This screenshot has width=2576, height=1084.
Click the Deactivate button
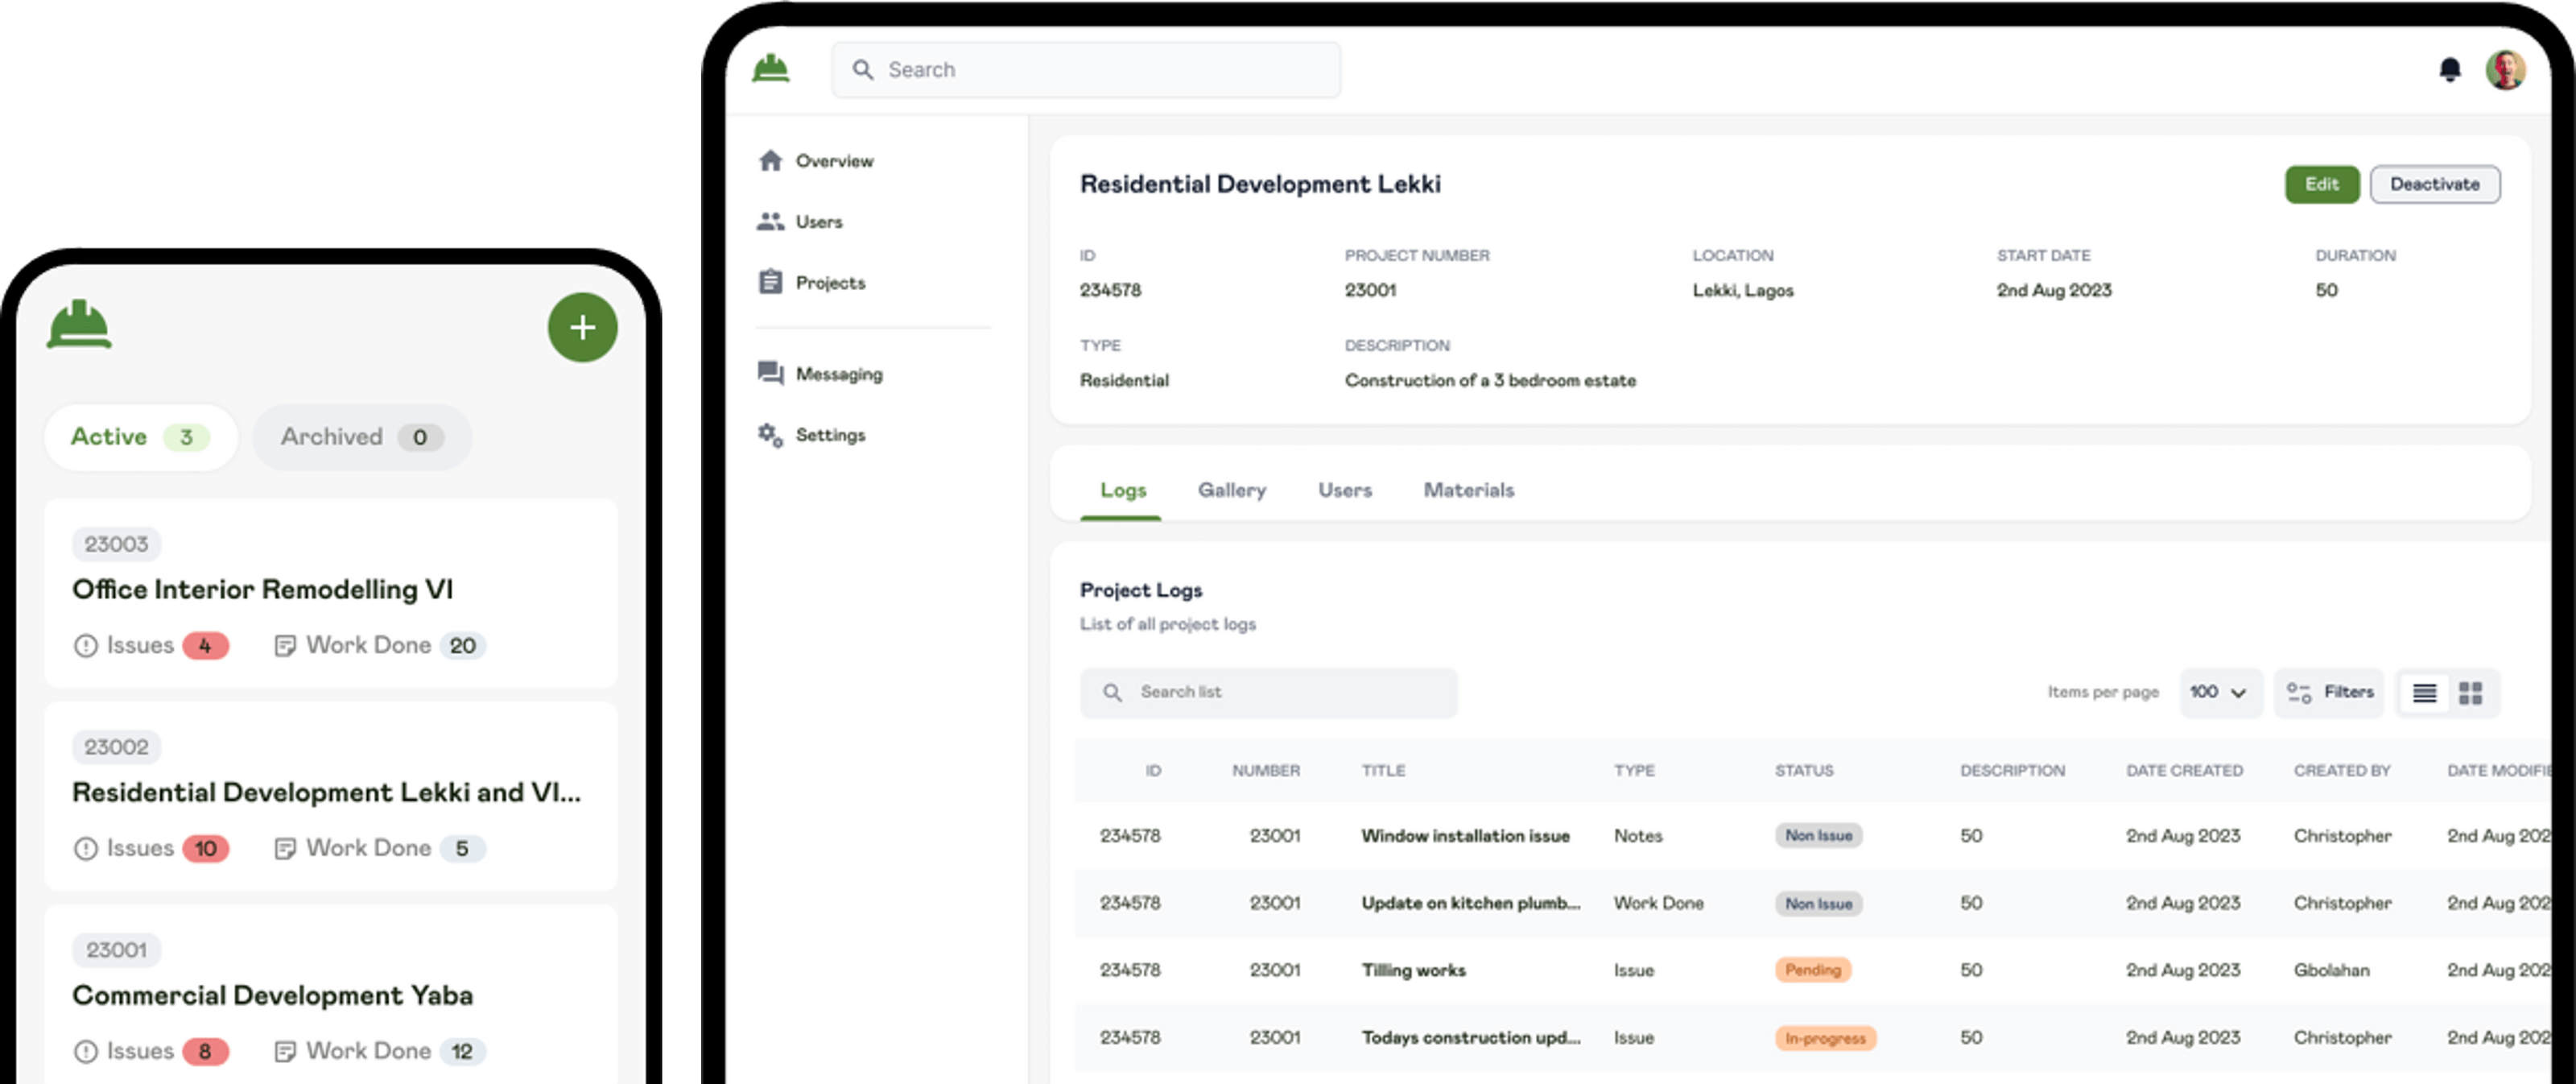2434,184
